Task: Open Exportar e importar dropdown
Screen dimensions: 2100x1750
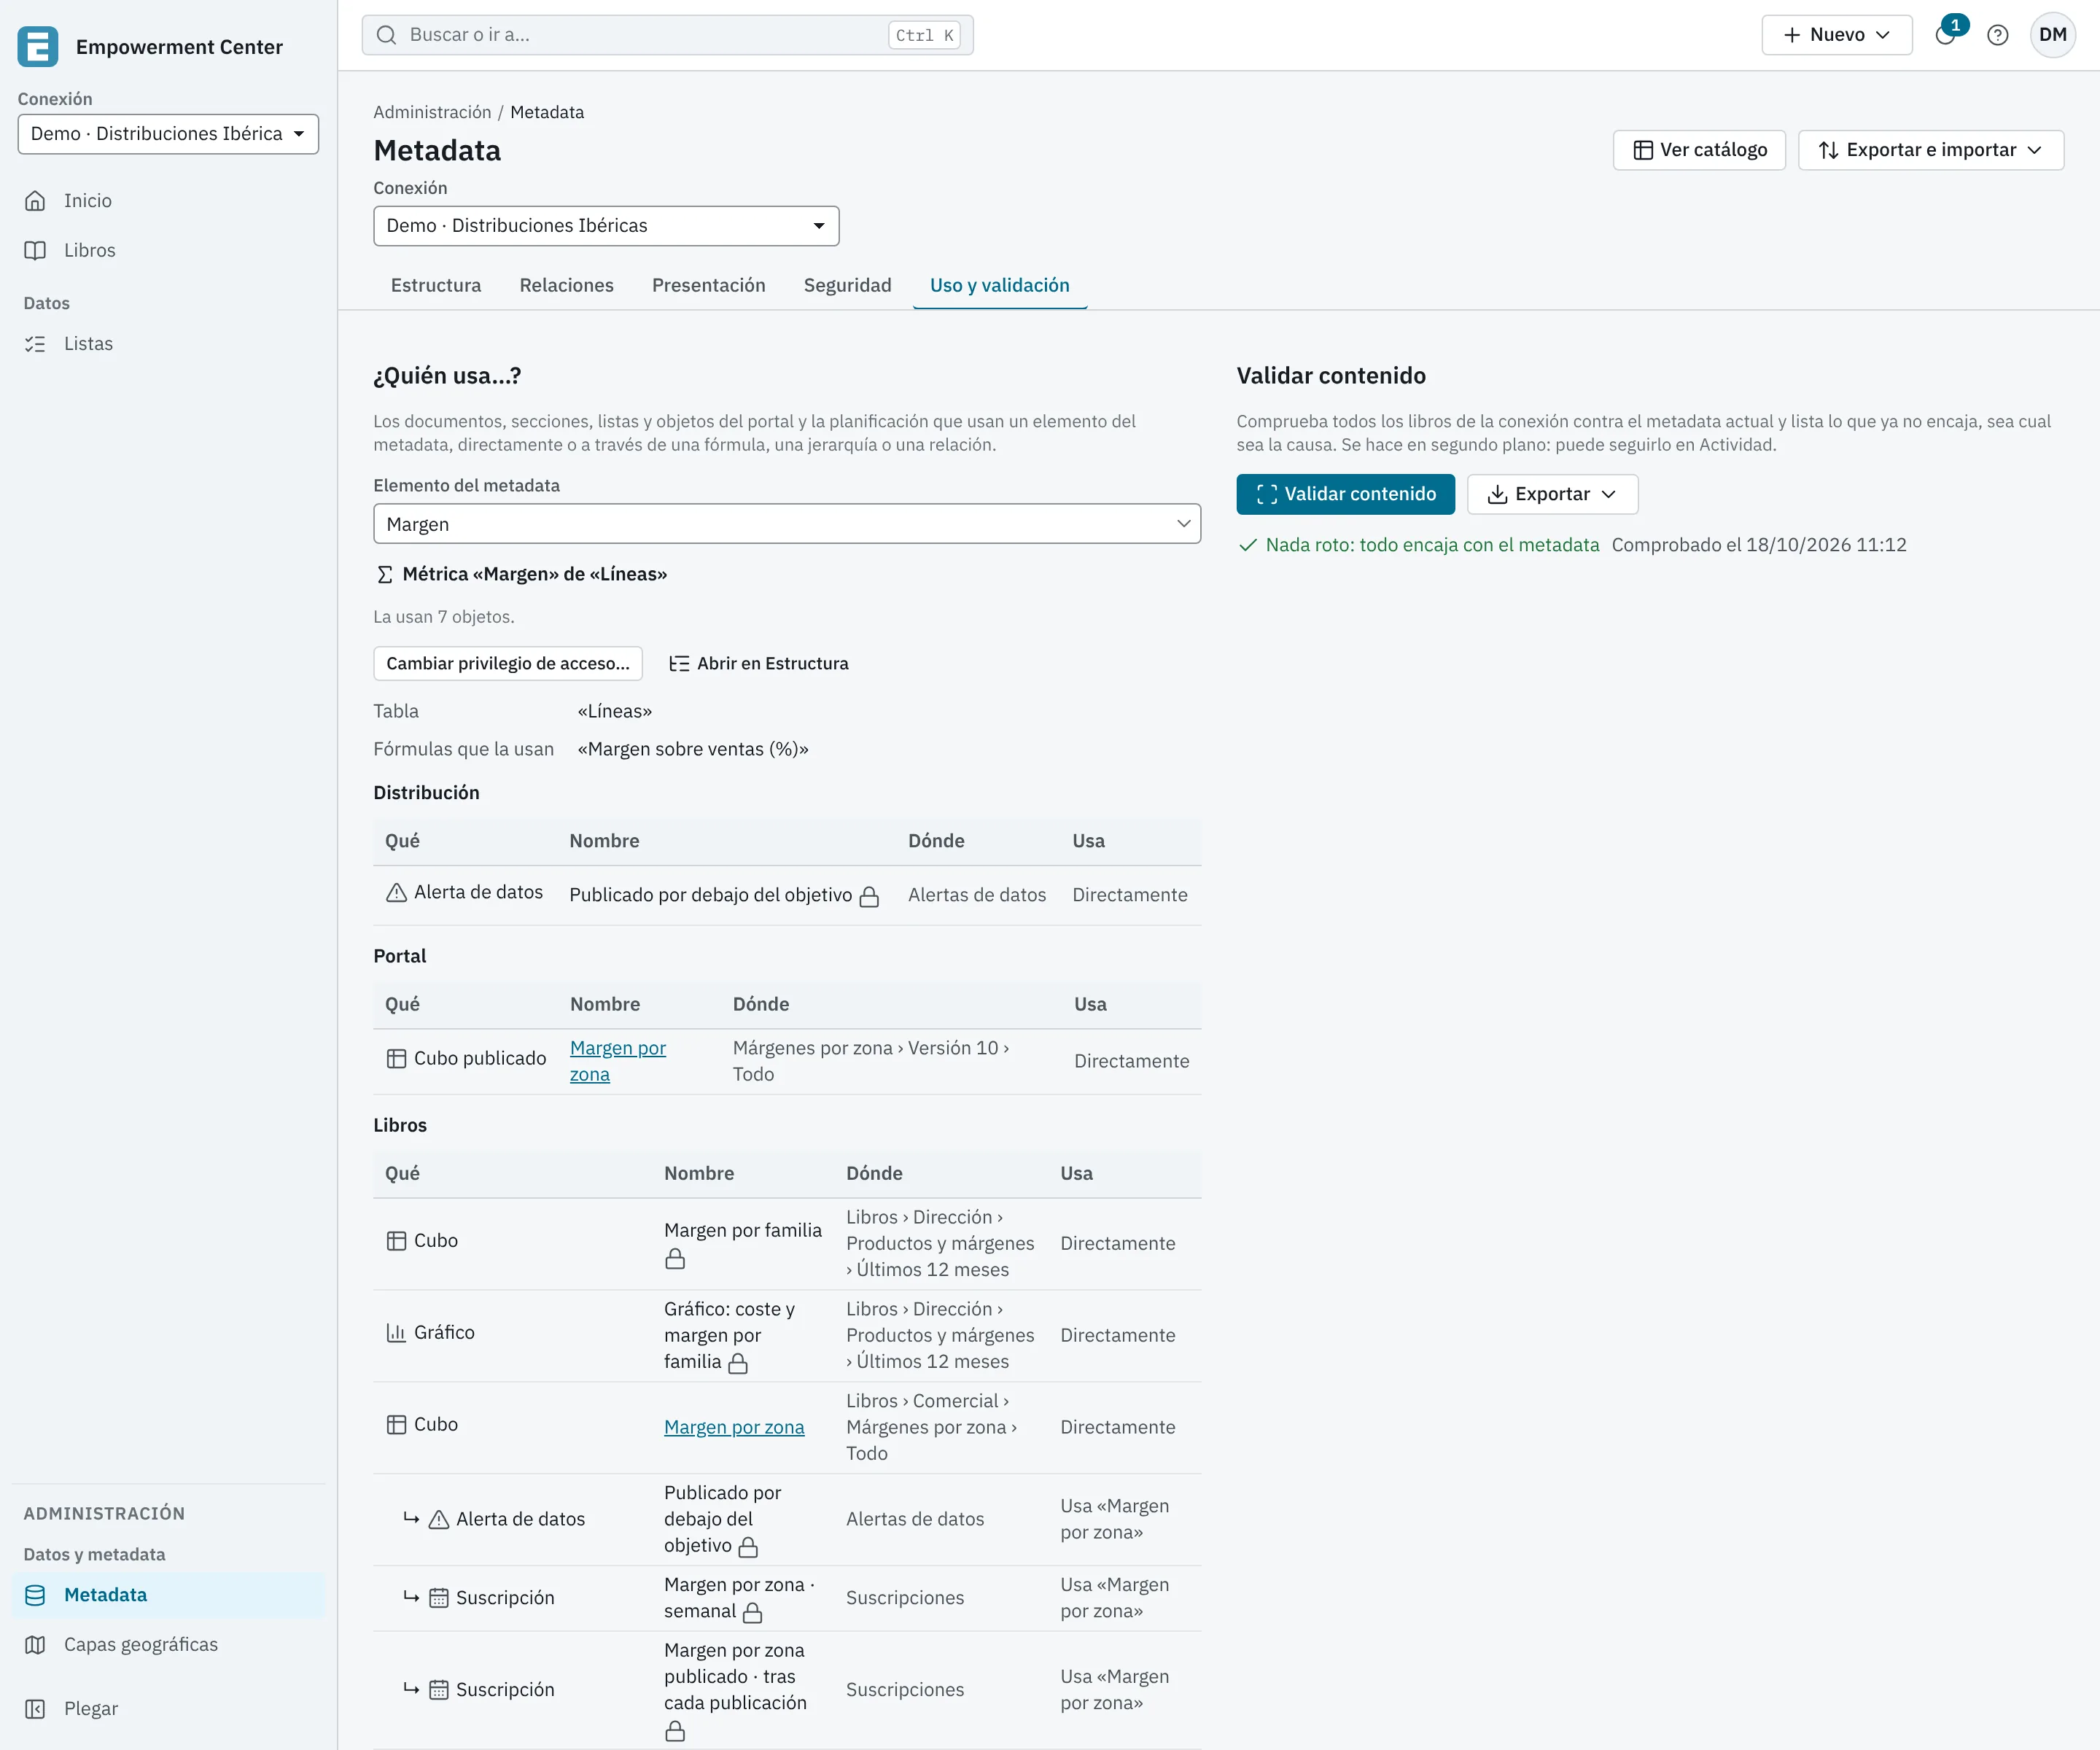Action: pyautogui.click(x=1931, y=150)
